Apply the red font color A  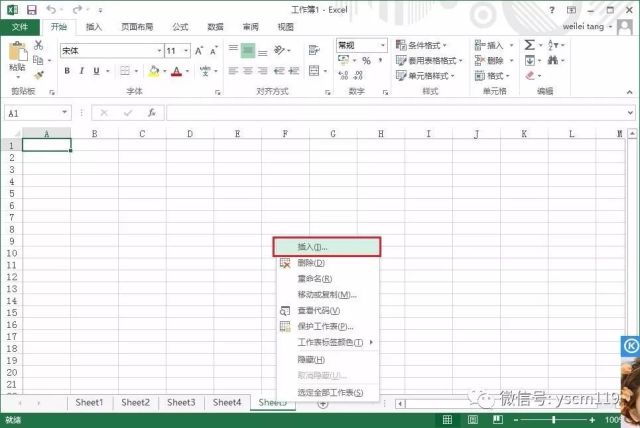[176, 71]
